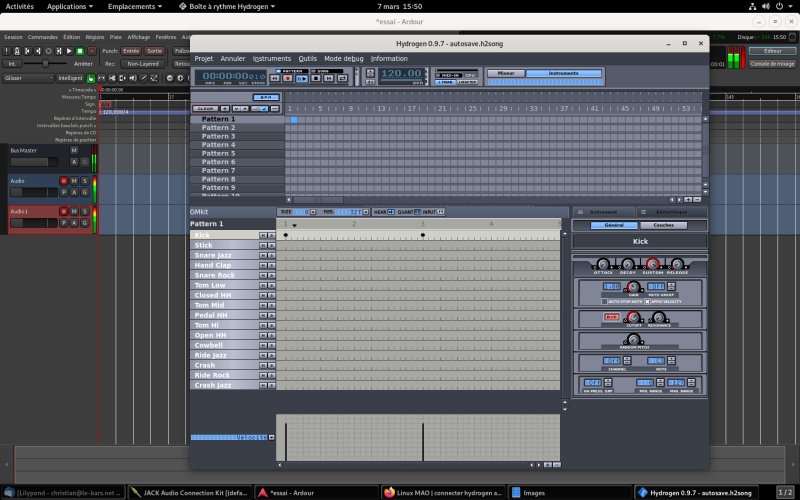
Task: Select Pattern 2 in the pattern list
Action: coord(237,128)
